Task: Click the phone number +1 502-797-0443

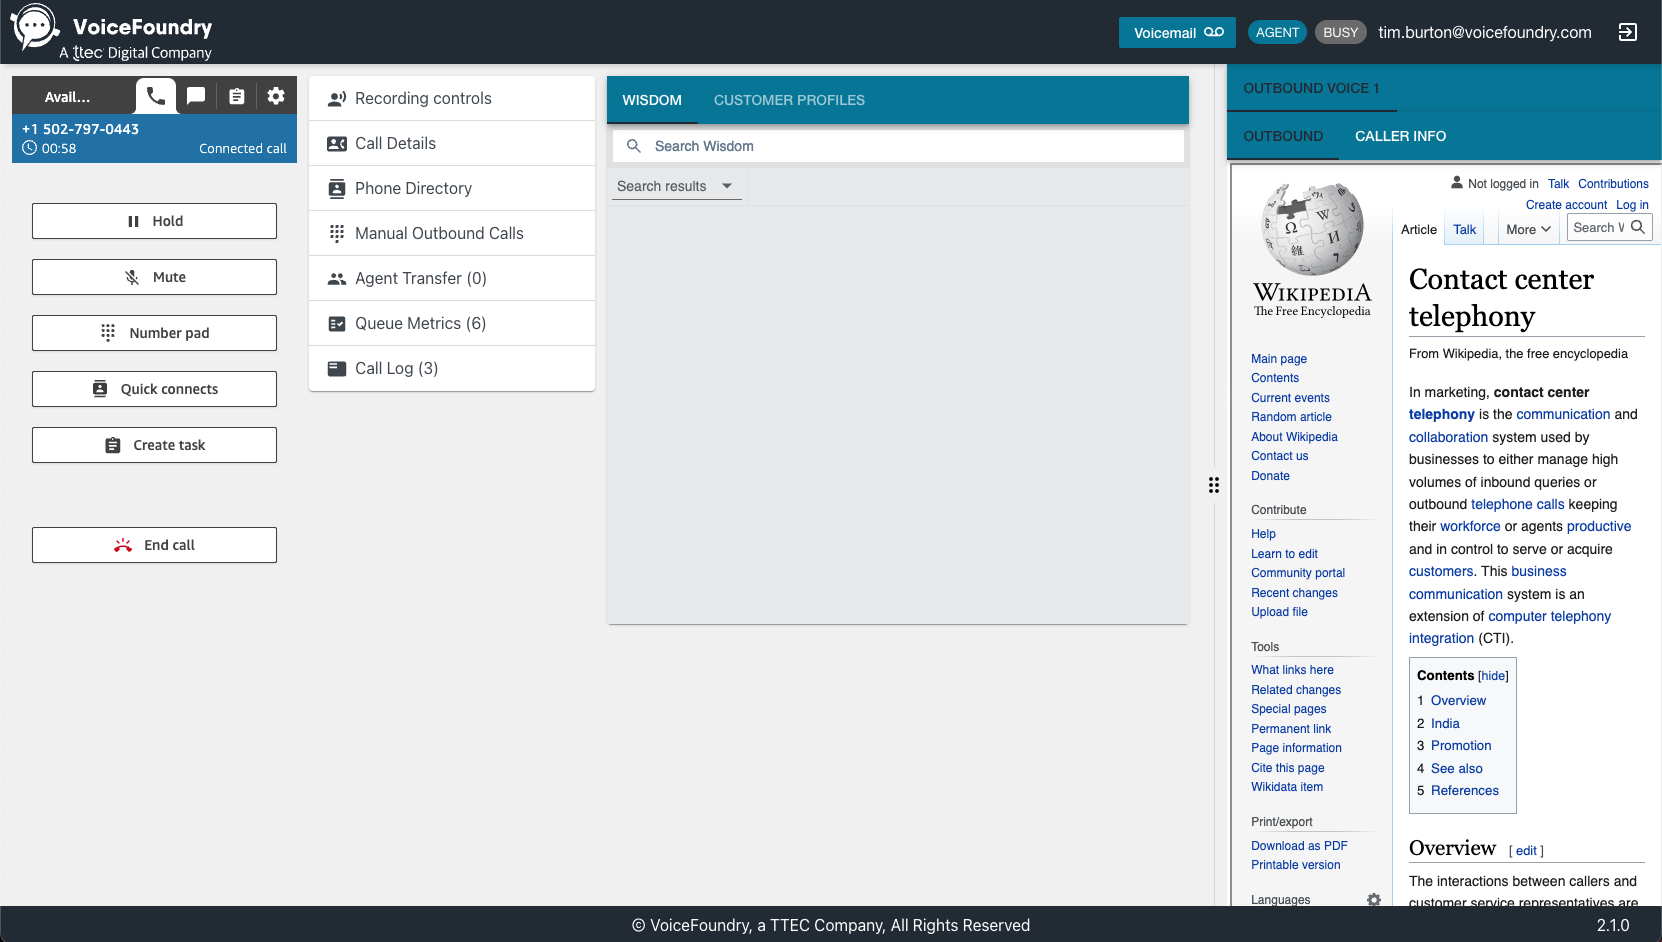Action: pos(81,129)
